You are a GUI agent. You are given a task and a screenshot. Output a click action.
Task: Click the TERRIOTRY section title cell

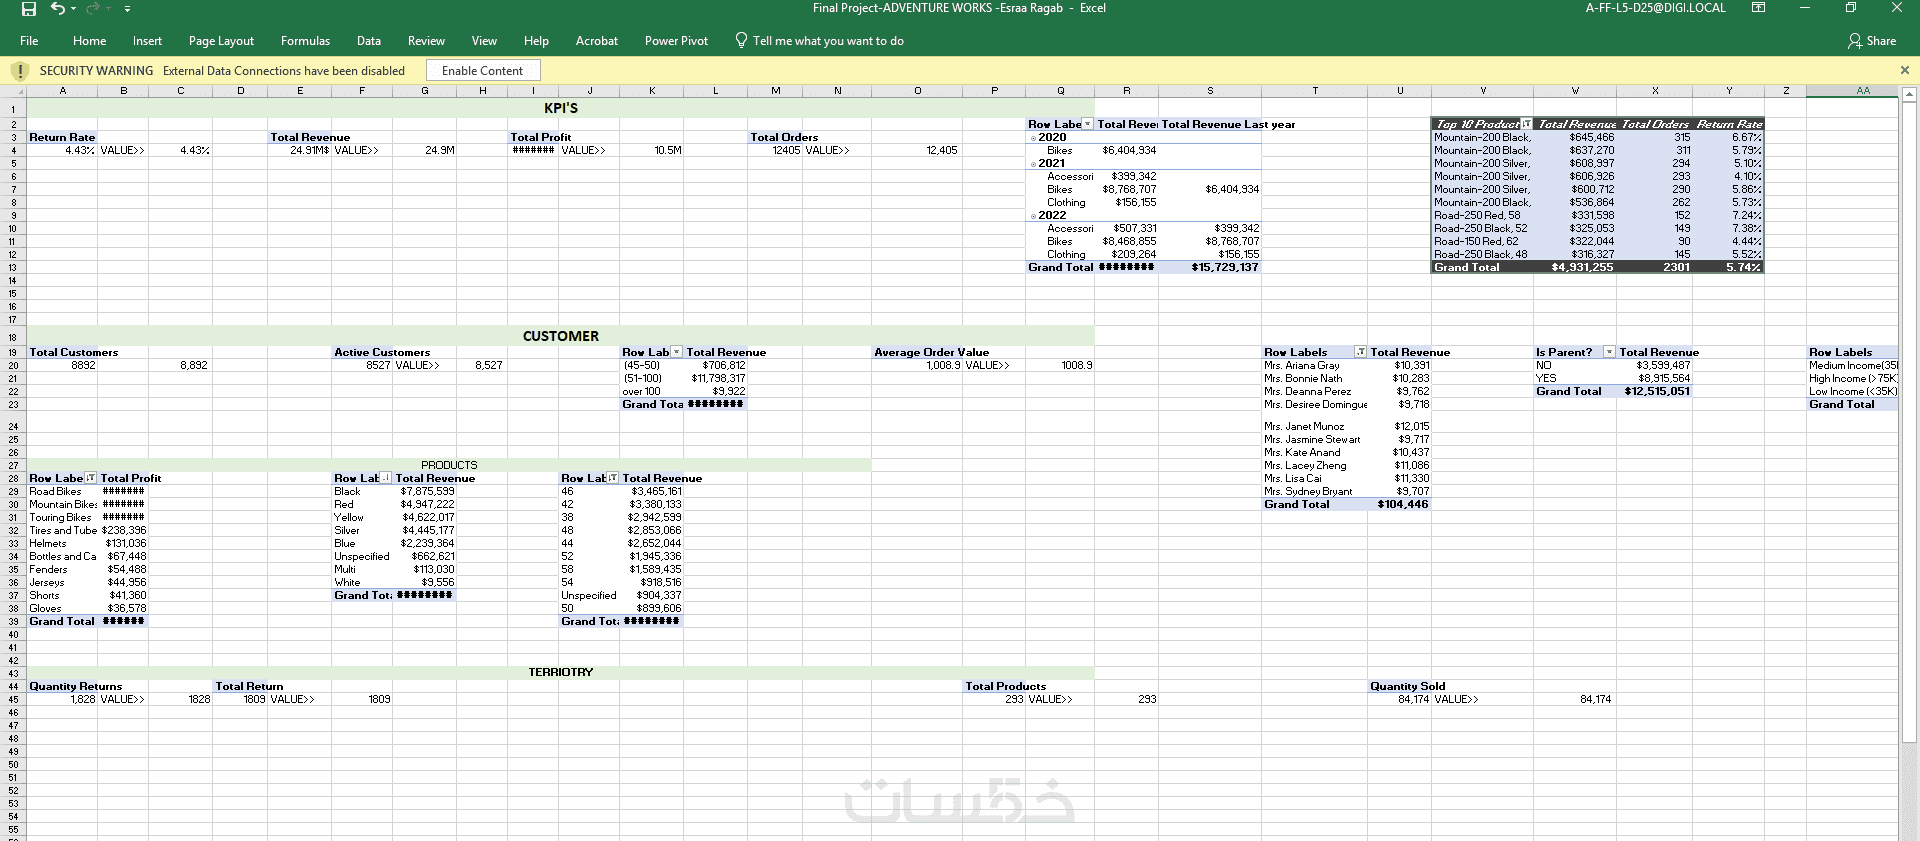tap(560, 672)
